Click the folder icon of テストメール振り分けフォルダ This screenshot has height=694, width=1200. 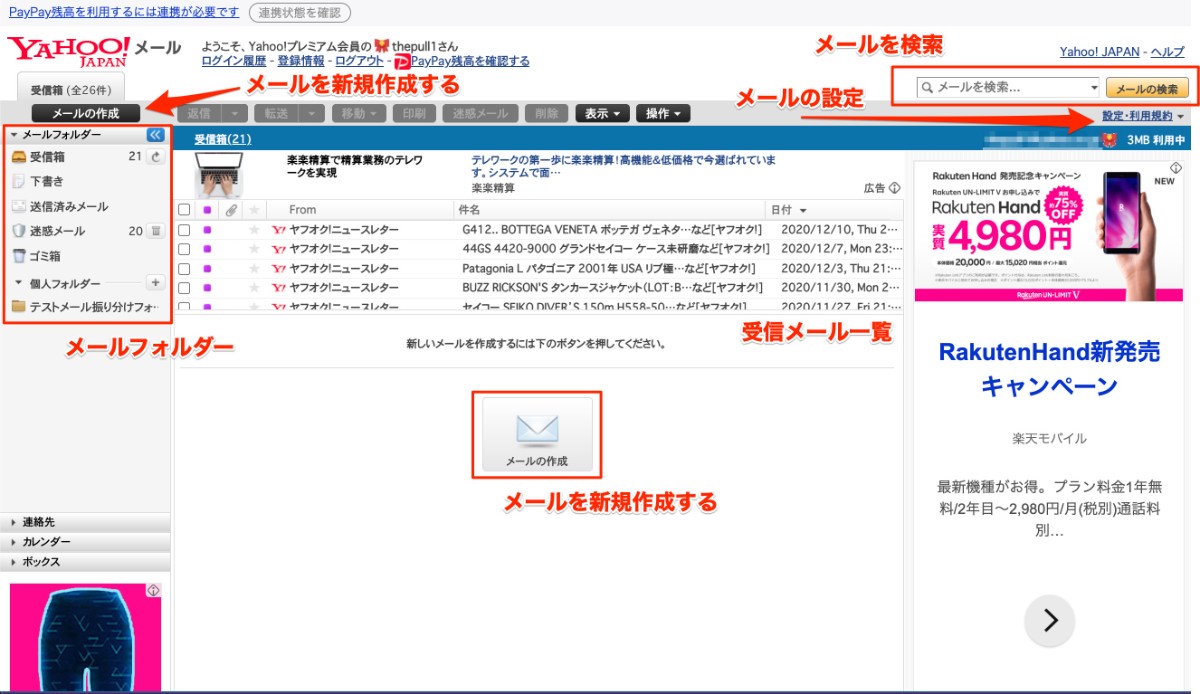(18, 306)
